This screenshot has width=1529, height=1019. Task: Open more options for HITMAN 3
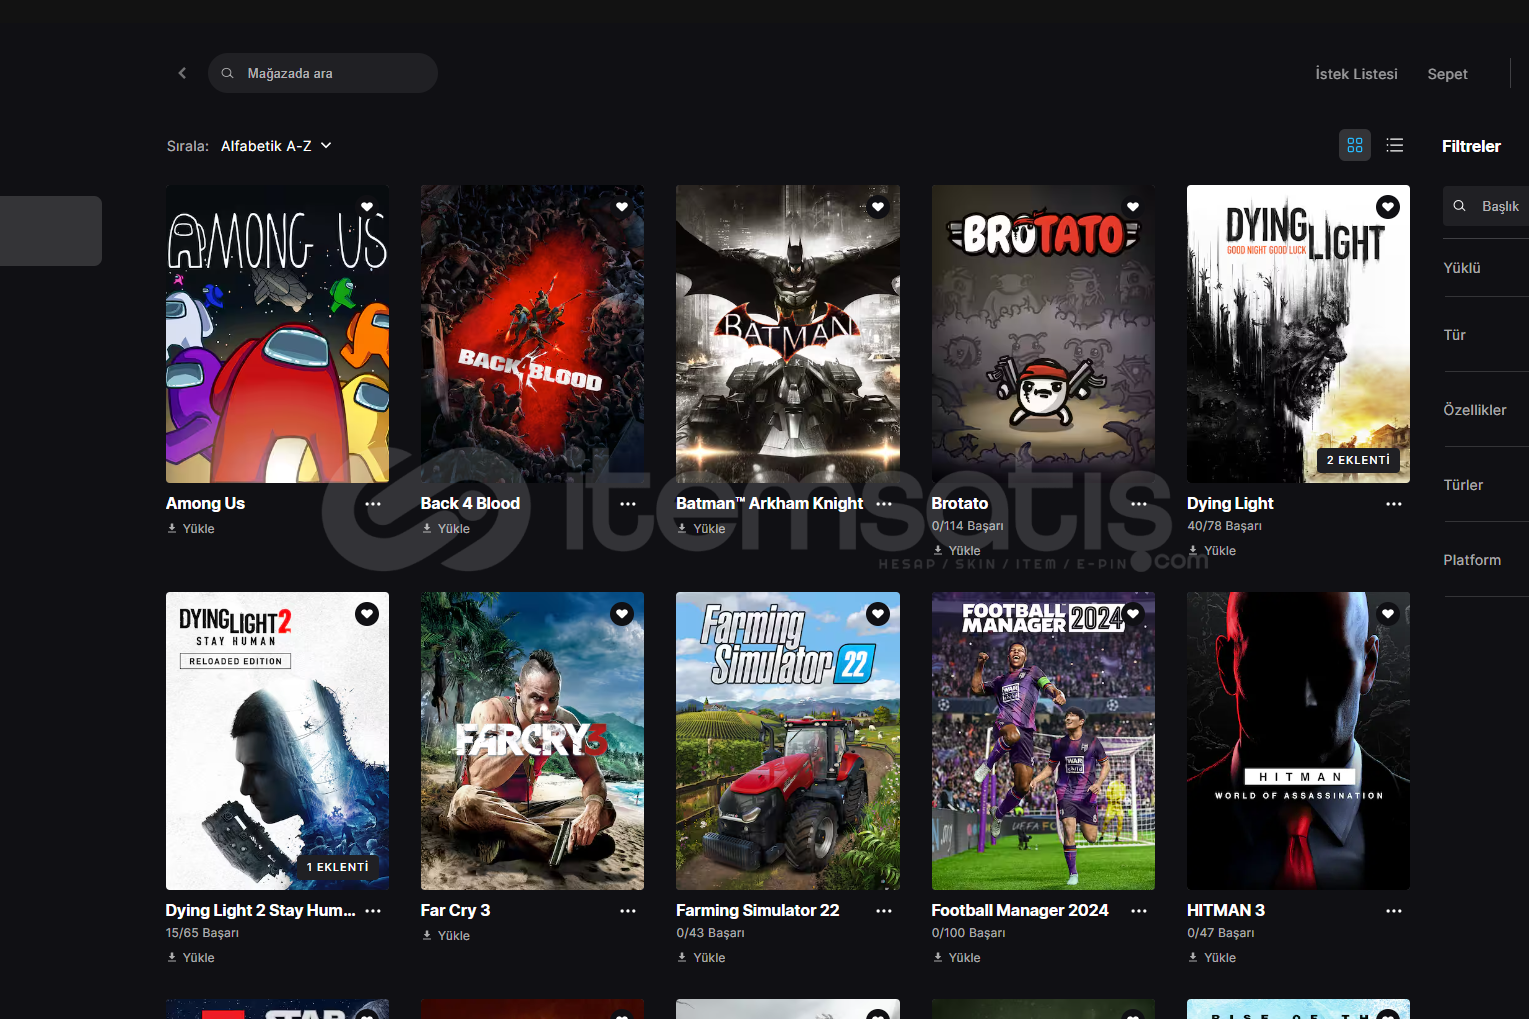(x=1394, y=911)
